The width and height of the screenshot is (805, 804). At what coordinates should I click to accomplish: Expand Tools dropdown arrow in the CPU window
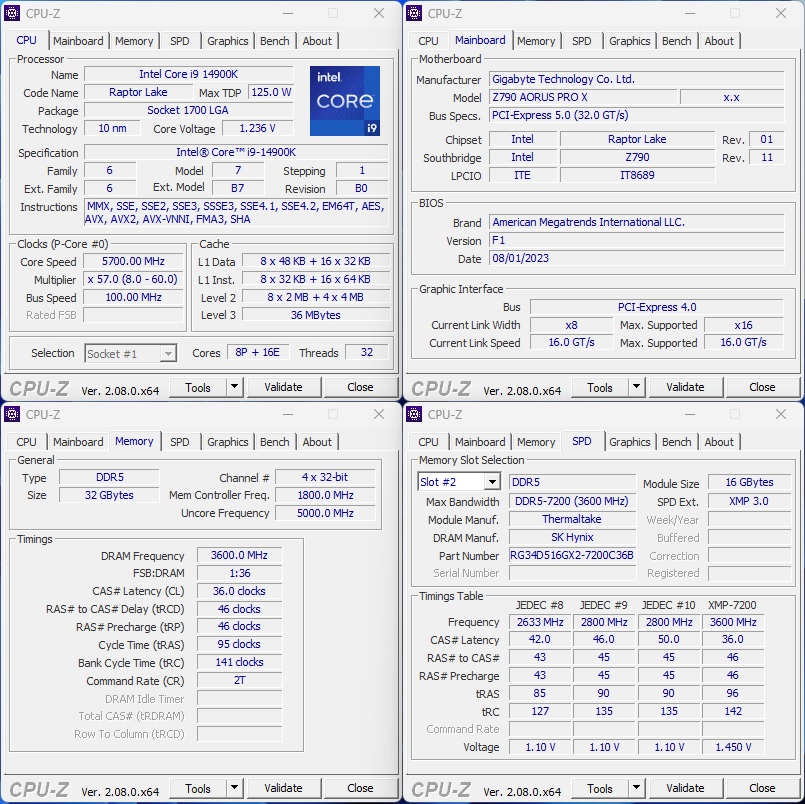234,387
